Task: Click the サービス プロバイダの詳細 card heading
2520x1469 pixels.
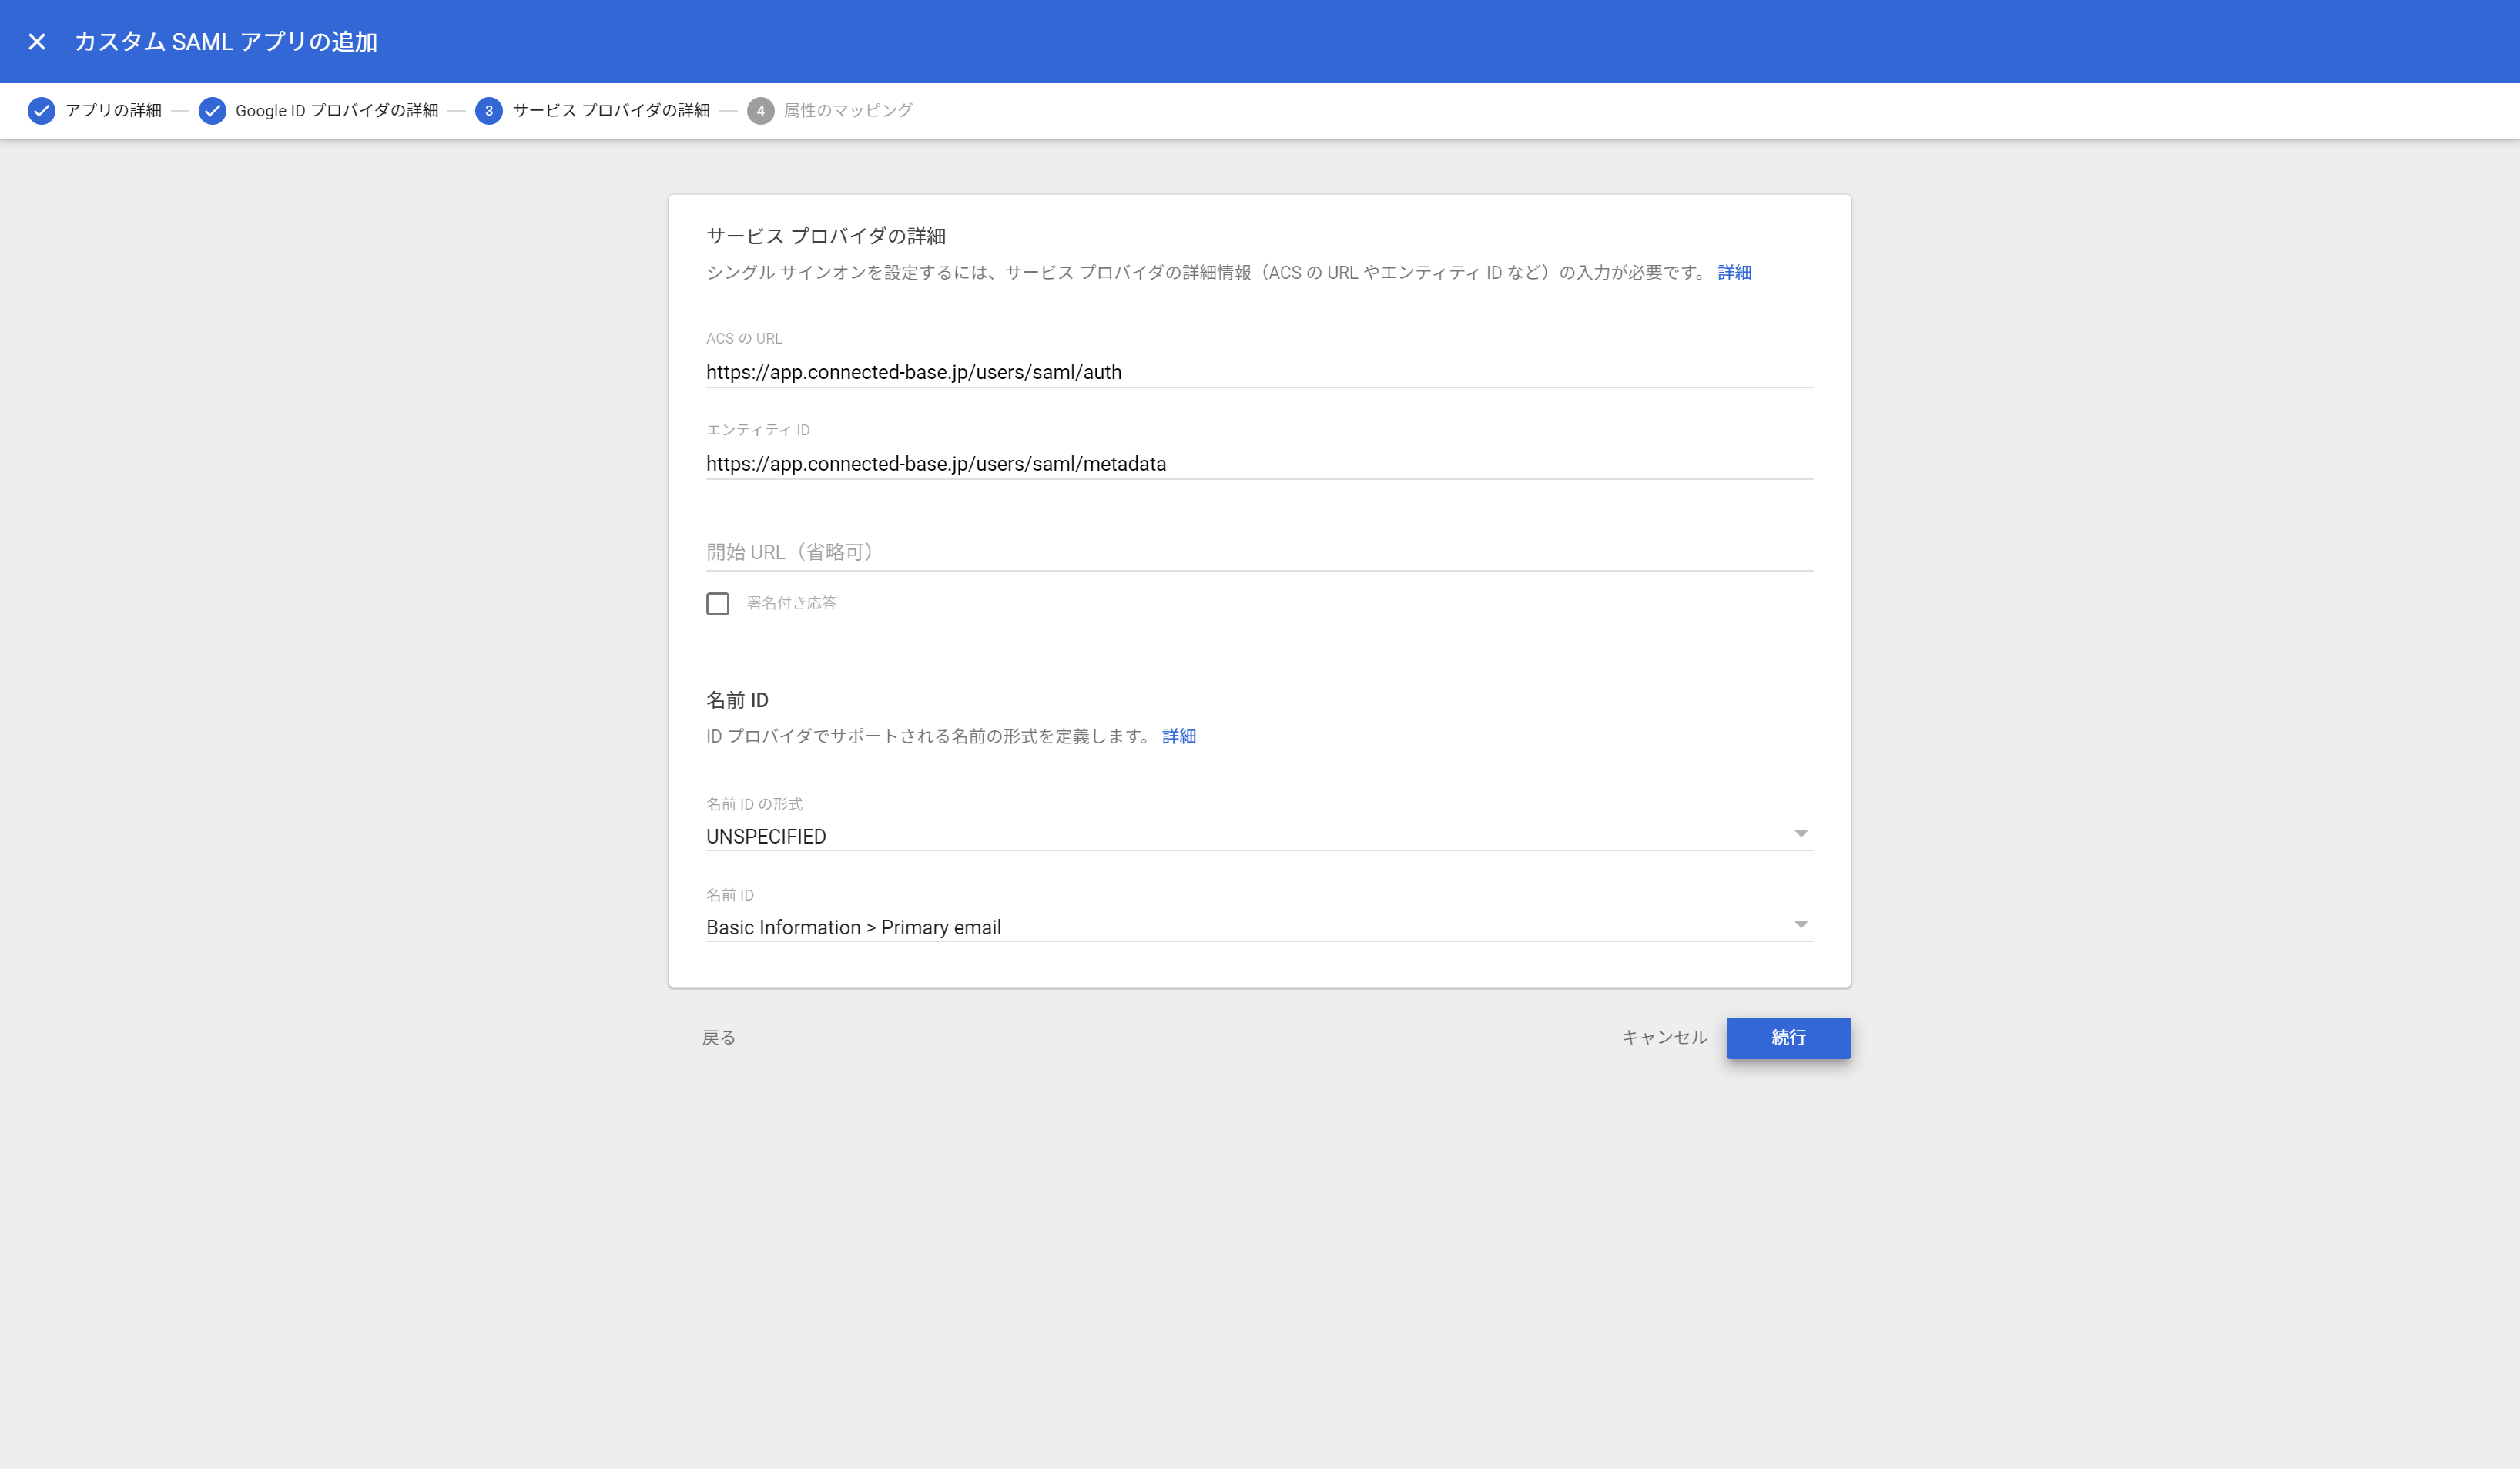Action: point(826,236)
